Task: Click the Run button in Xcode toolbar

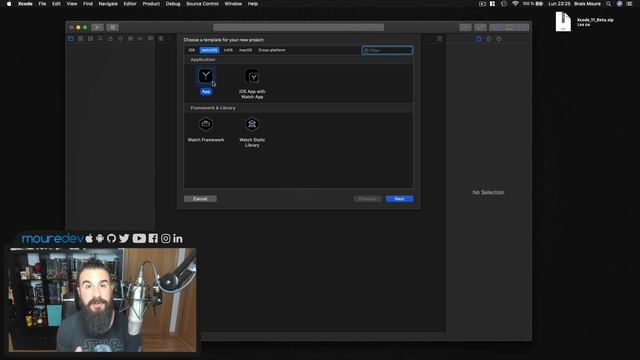Action: pos(97,27)
